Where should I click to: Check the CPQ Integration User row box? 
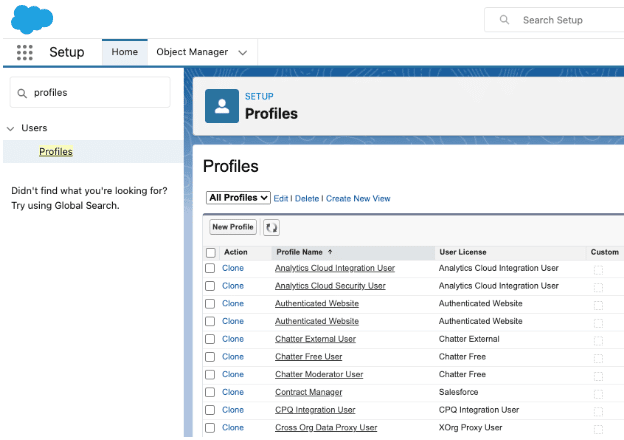tap(210, 410)
